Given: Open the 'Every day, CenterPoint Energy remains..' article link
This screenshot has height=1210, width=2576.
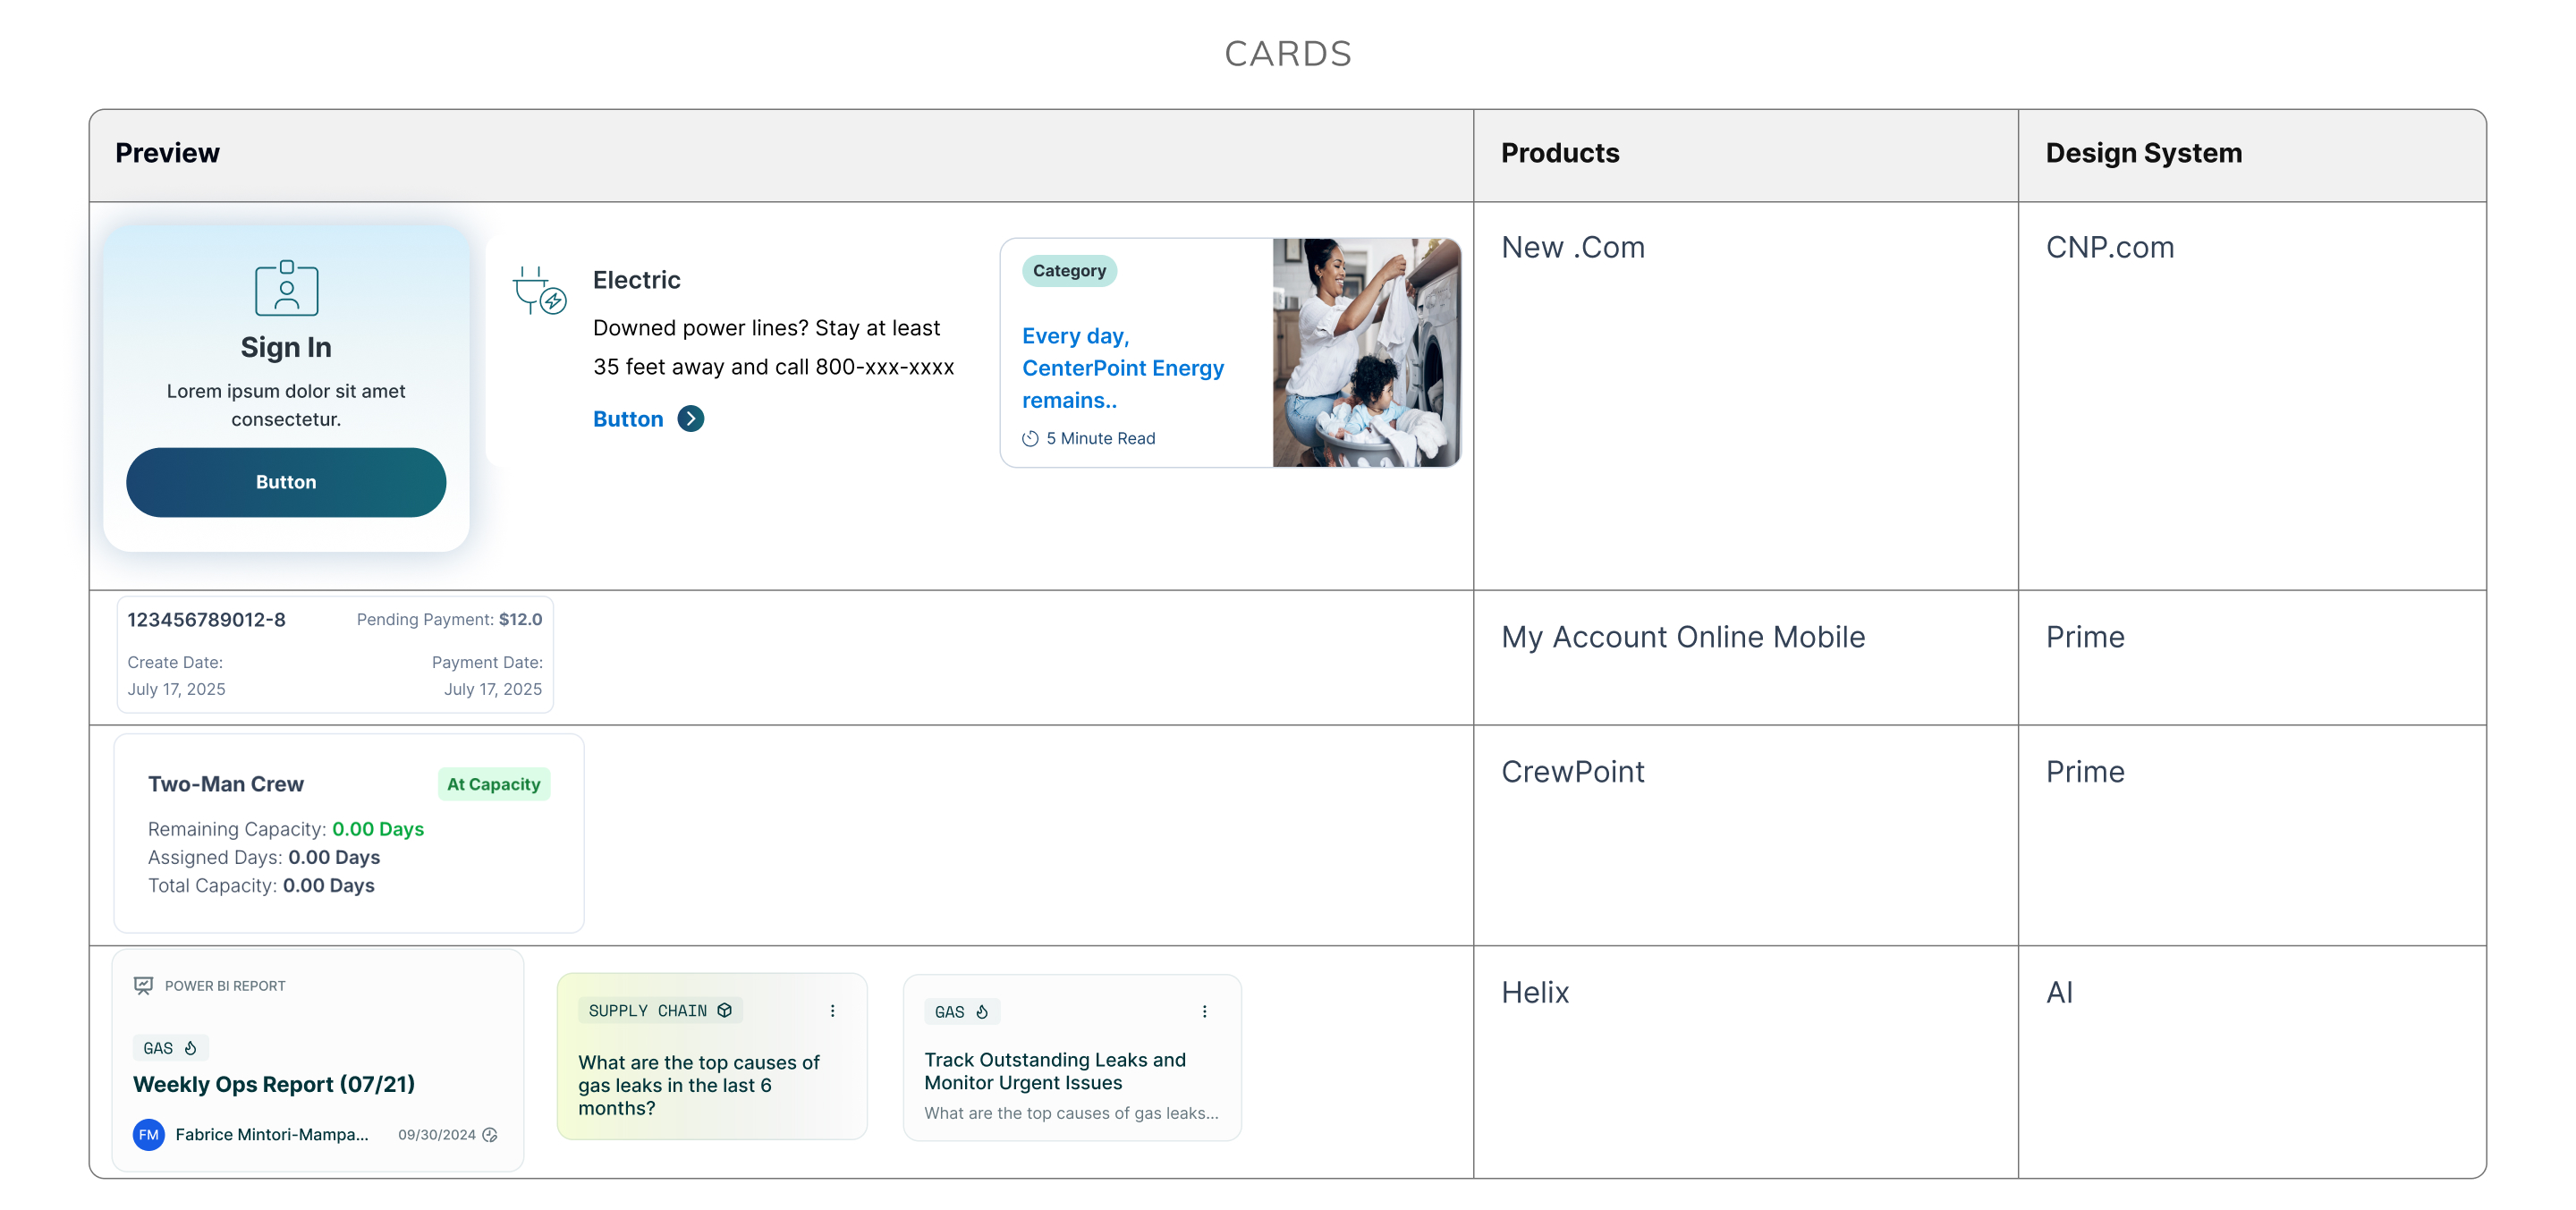Looking at the screenshot, I should click(x=1122, y=368).
